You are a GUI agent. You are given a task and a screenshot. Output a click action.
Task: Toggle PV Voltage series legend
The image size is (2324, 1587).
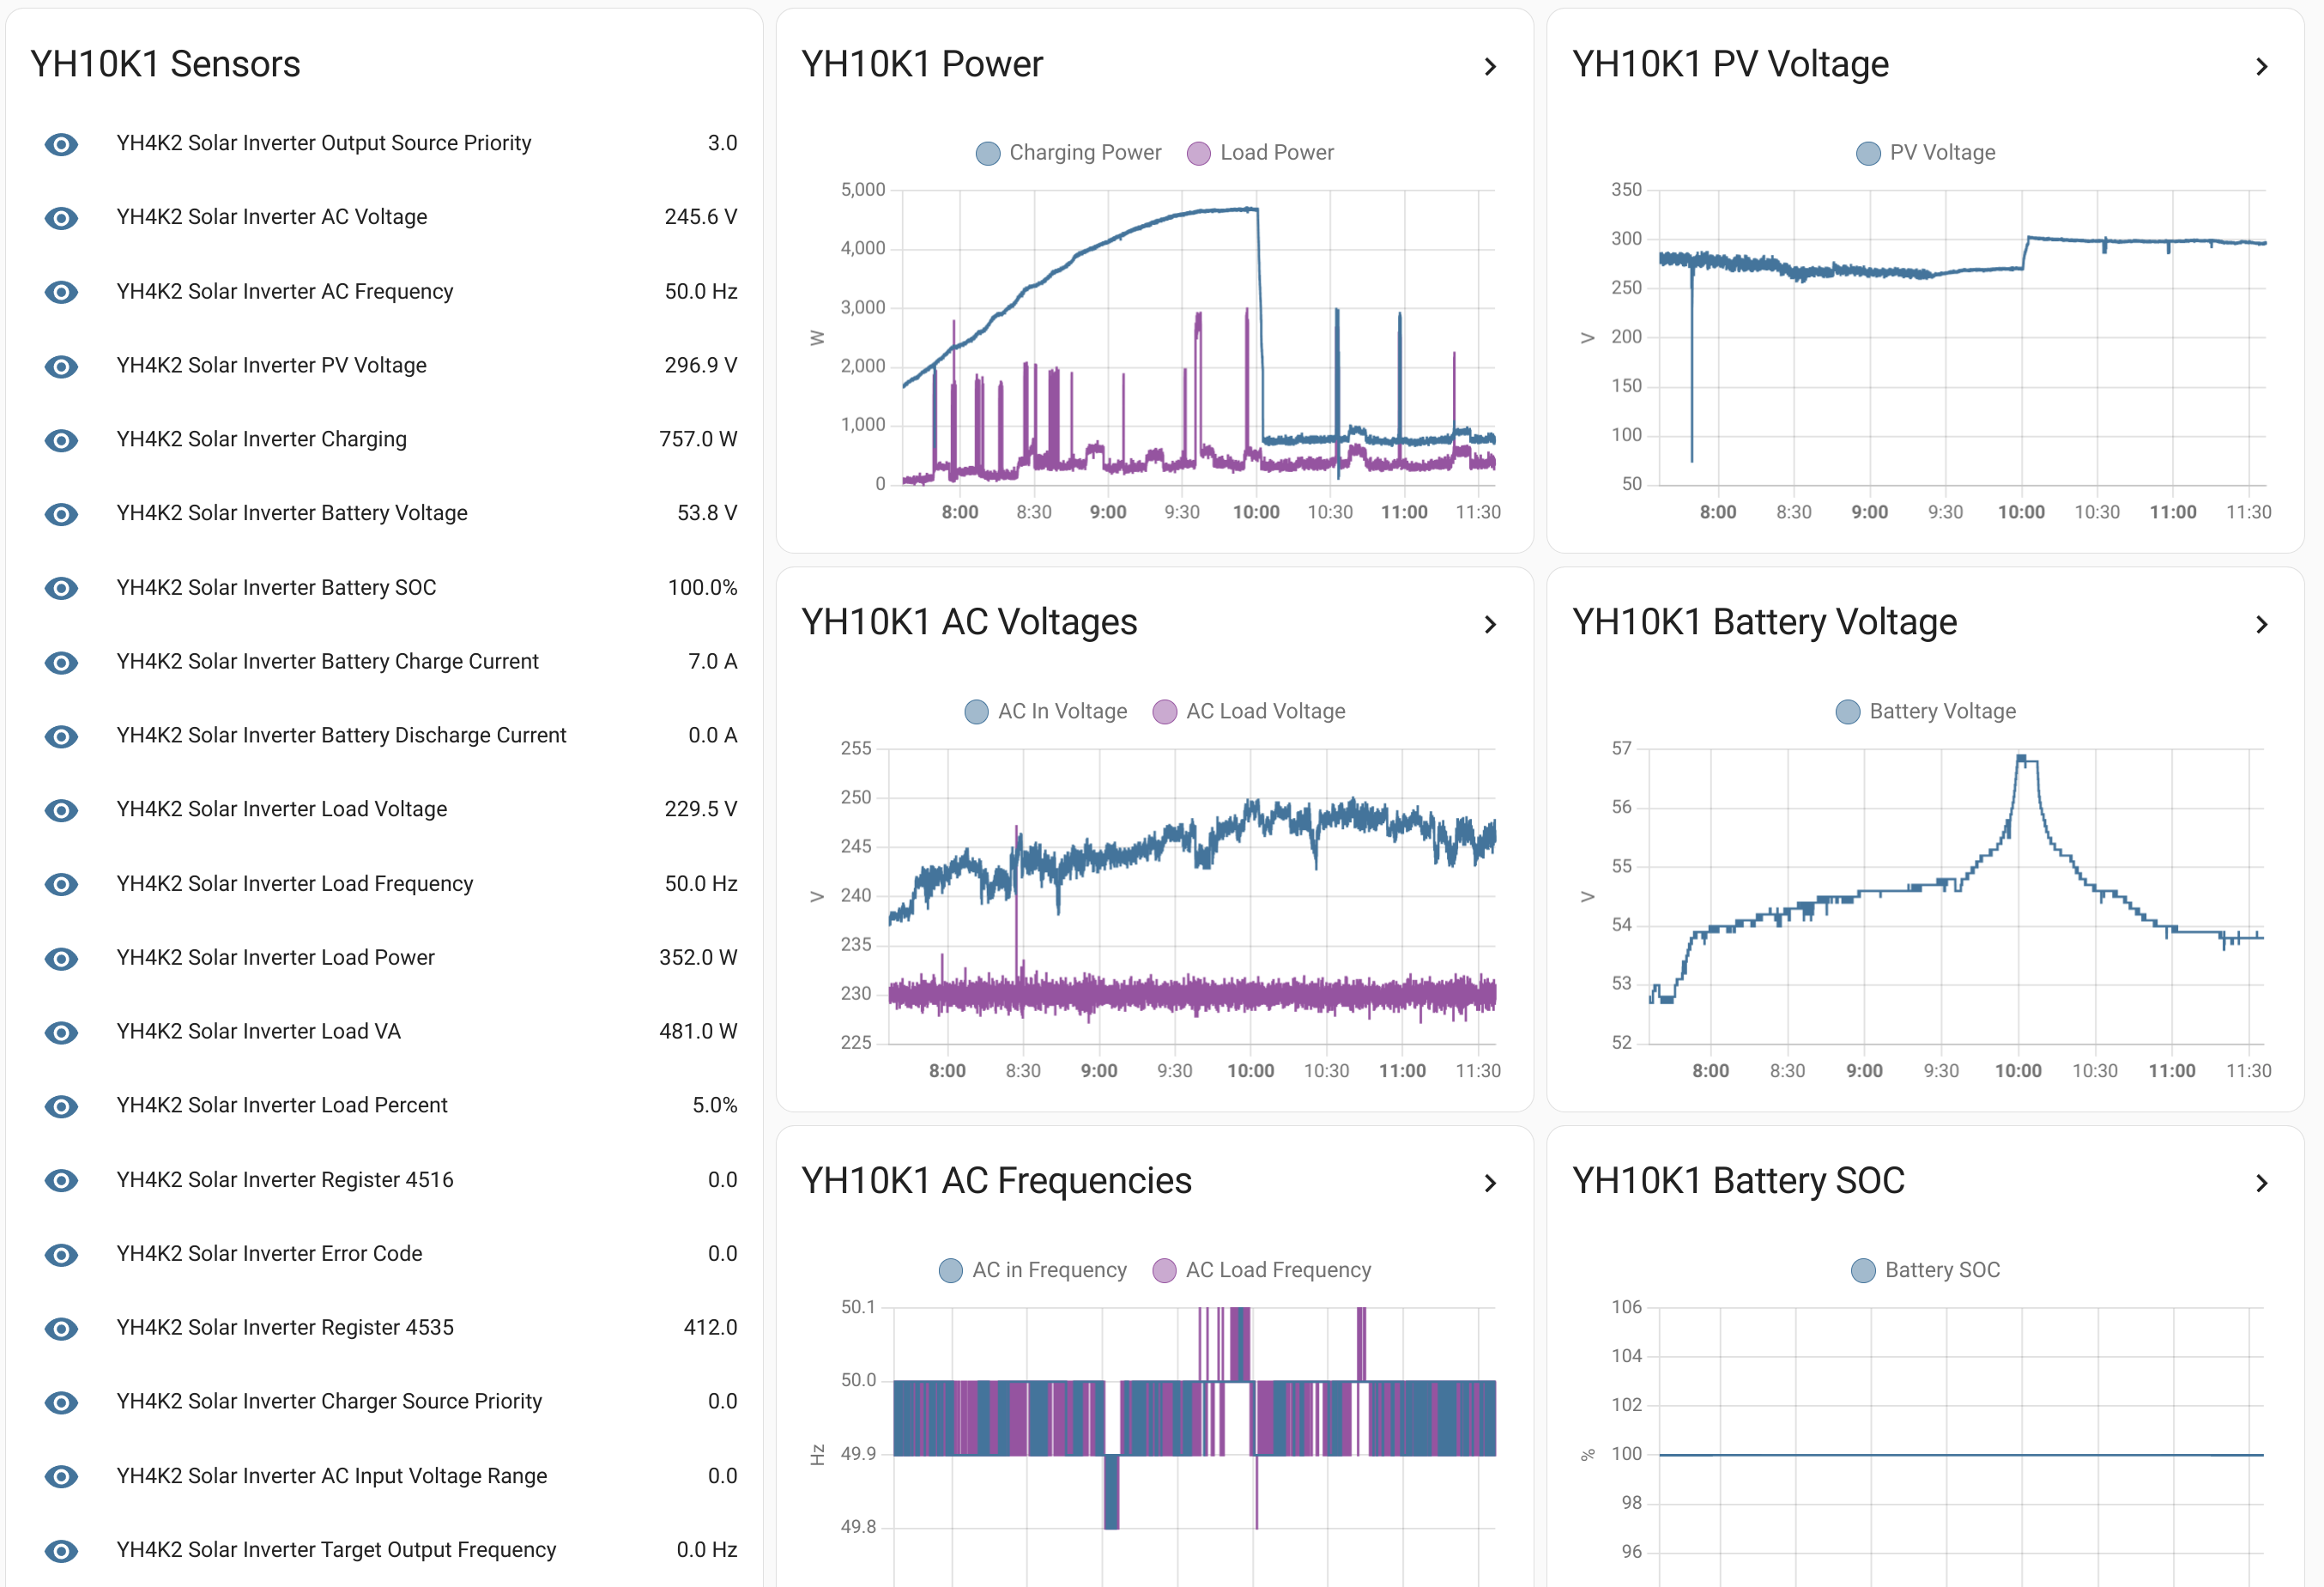coord(1925,153)
